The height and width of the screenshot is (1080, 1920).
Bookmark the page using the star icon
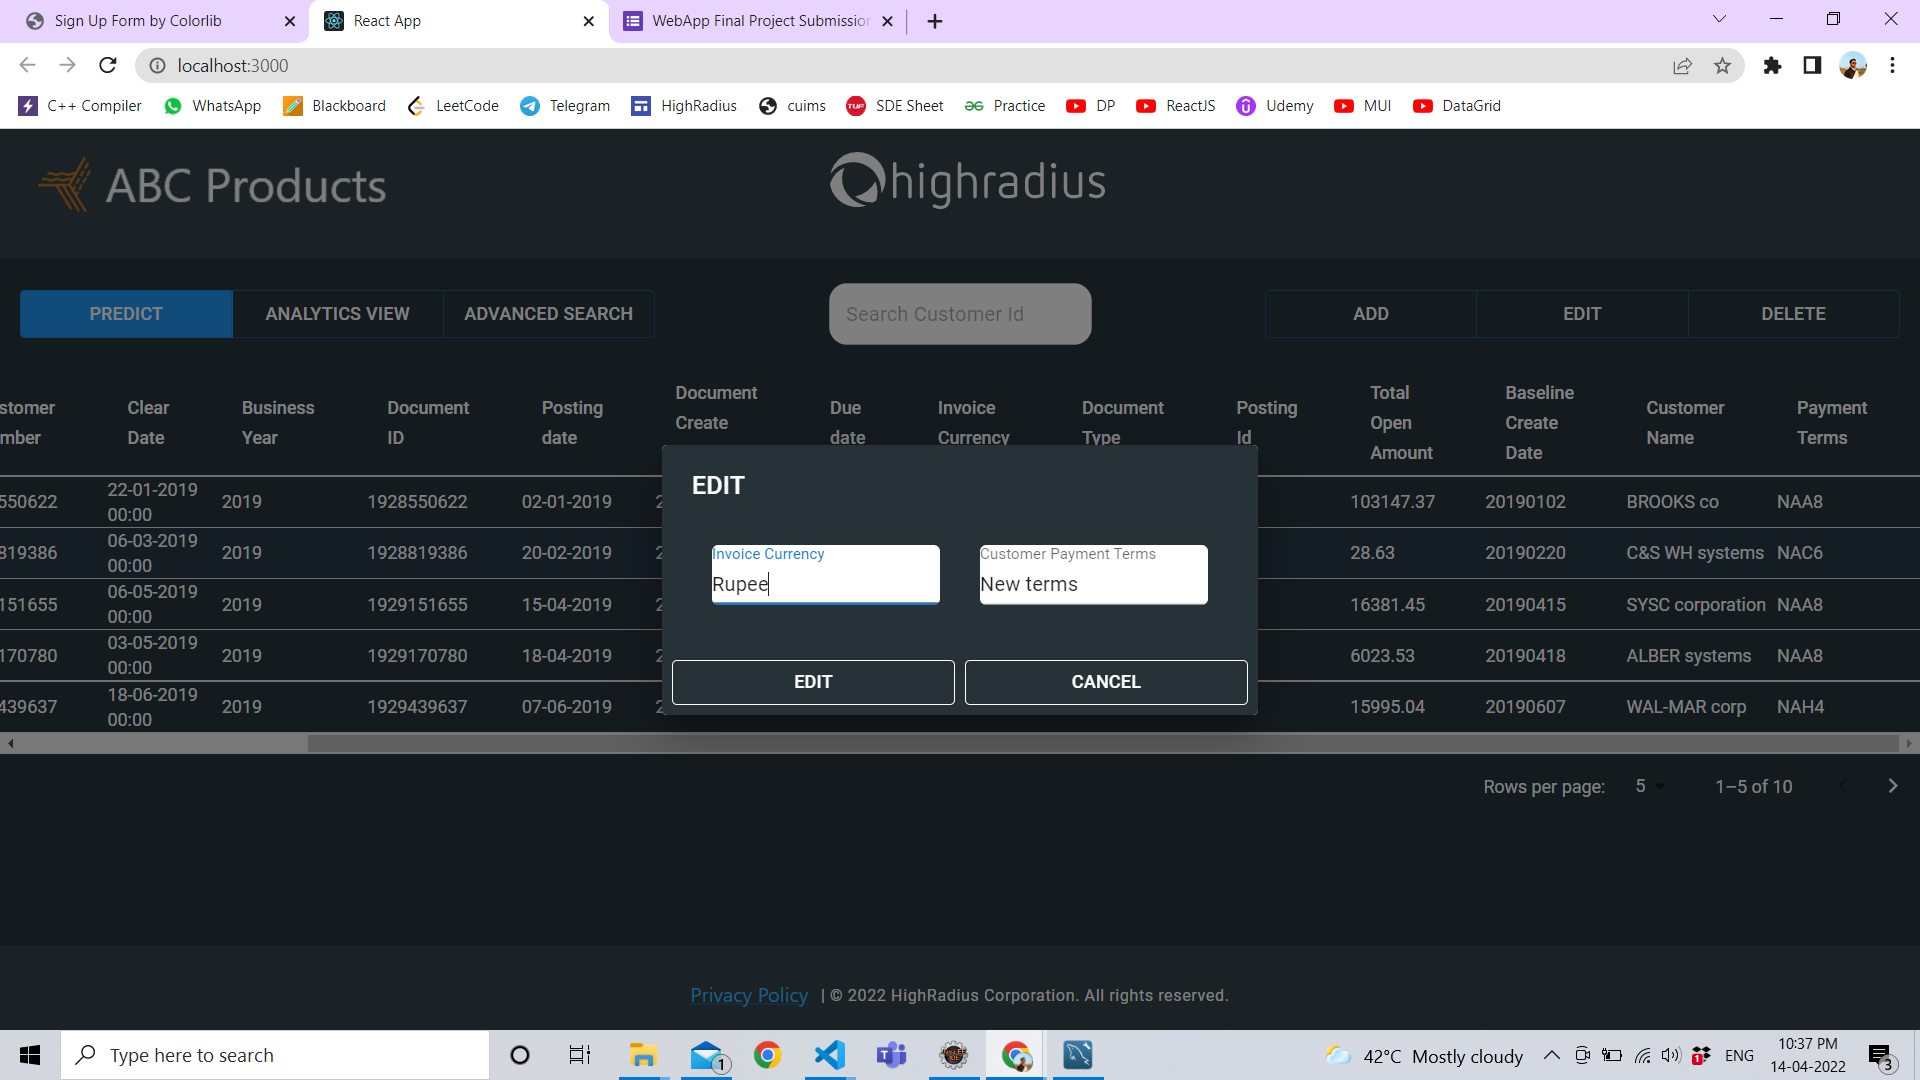coord(1723,65)
